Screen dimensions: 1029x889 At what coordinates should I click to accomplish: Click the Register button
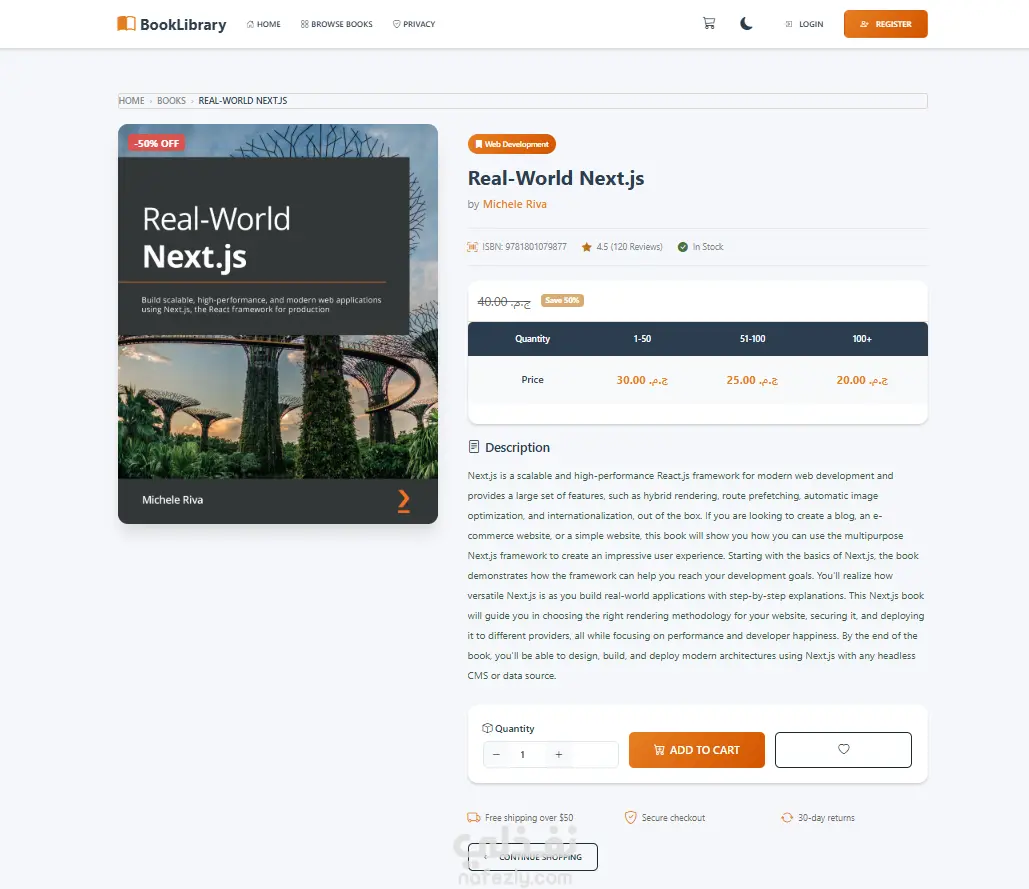click(x=885, y=24)
